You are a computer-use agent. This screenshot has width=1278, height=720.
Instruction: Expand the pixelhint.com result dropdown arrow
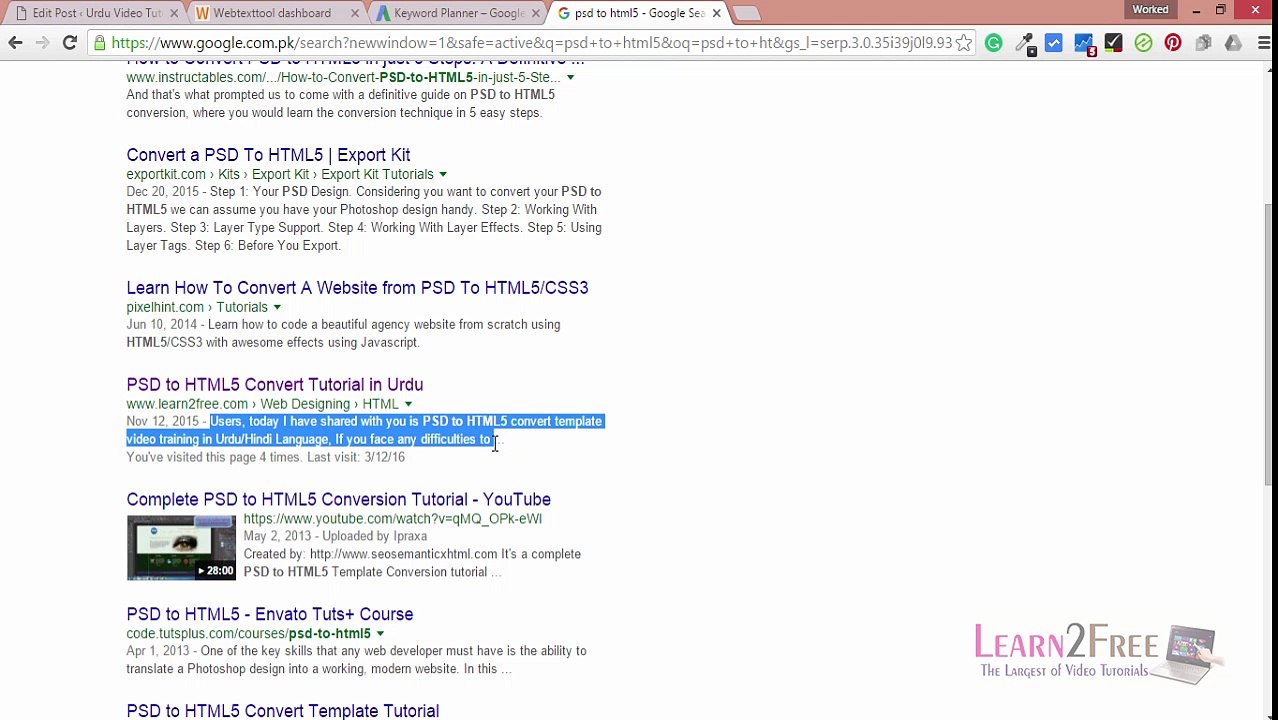click(277, 308)
